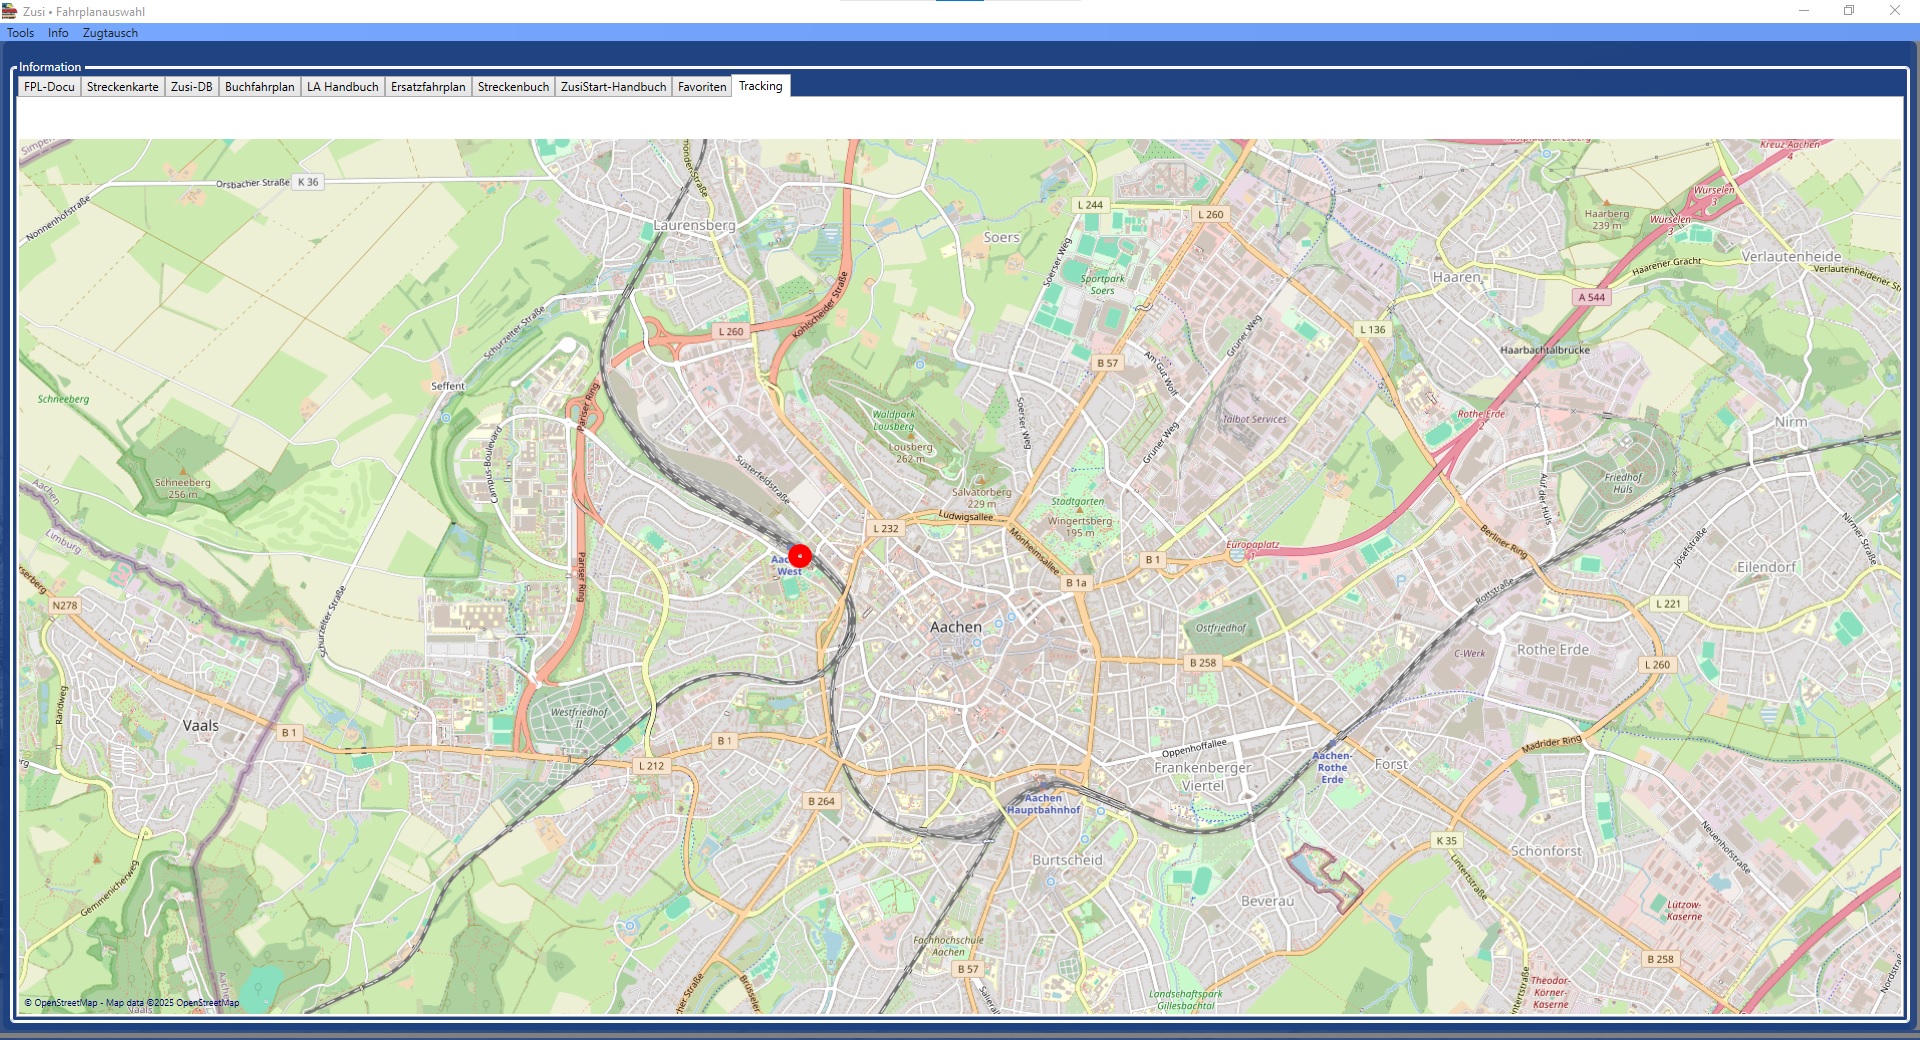The image size is (1920, 1040).
Task: Switch to the Ersatzfahrplan tab
Action: (x=428, y=87)
